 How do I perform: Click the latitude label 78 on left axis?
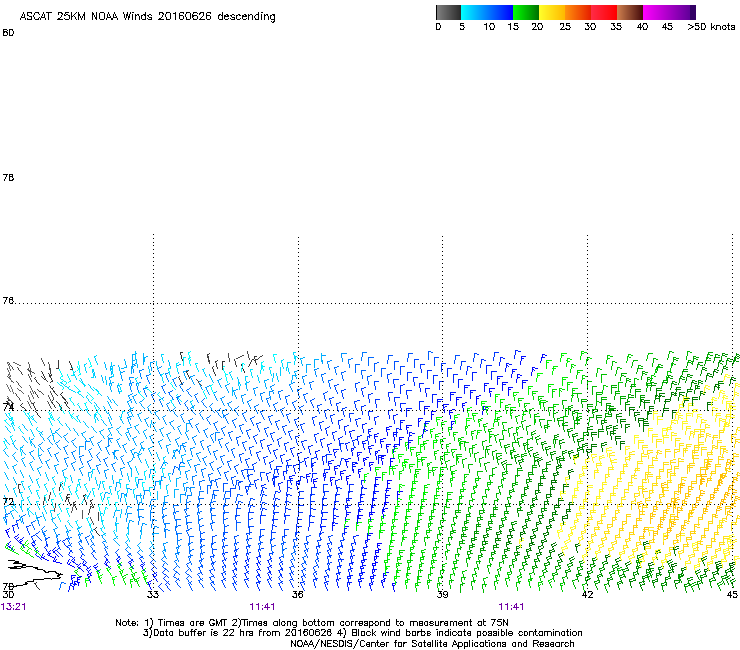click(x=8, y=178)
